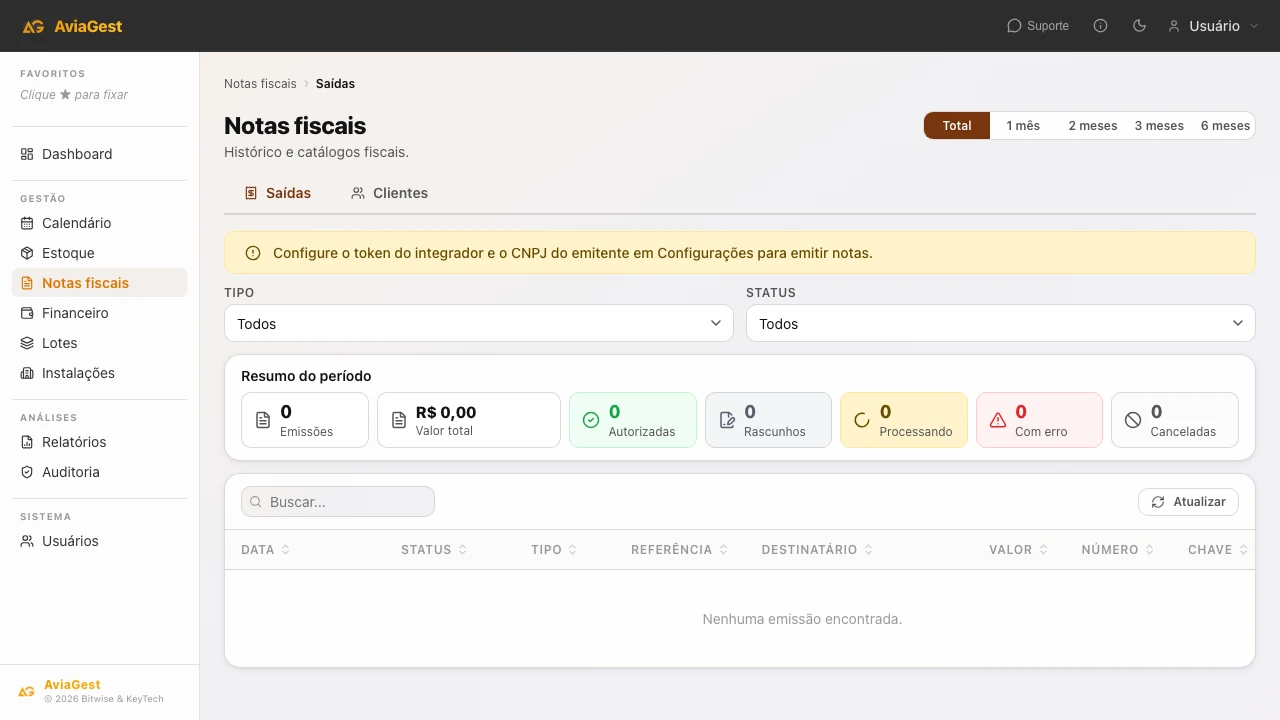Open the Tipo dropdown
Image resolution: width=1280 pixels, height=720 pixels.
[x=479, y=323]
